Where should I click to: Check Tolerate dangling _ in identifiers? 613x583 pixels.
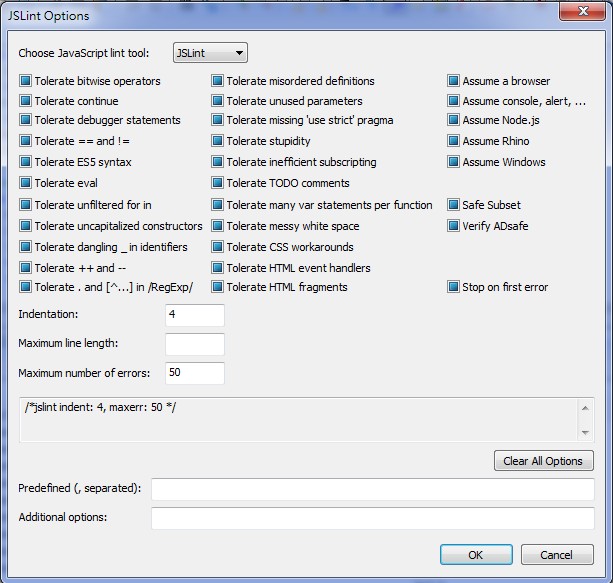click(x=25, y=247)
